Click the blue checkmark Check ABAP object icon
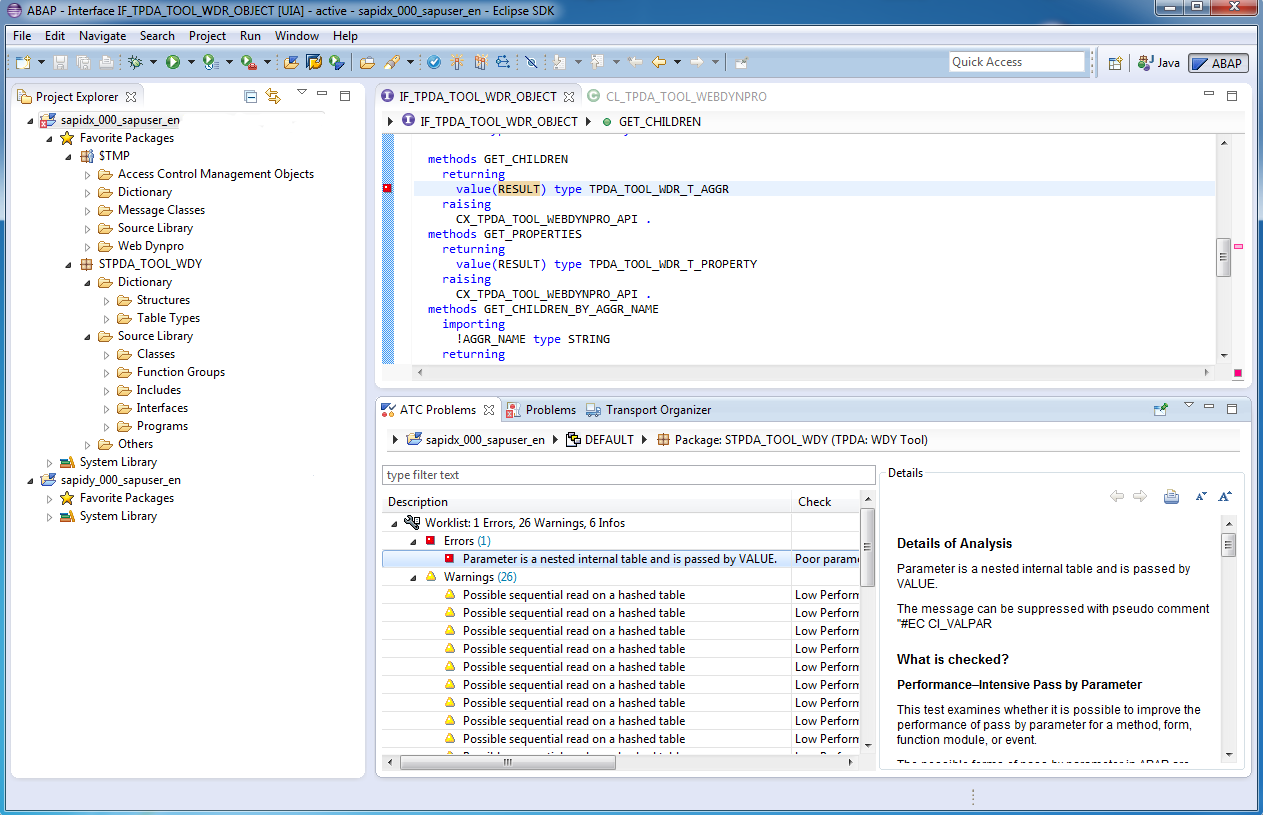The image size is (1263, 815). click(x=434, y=62)
